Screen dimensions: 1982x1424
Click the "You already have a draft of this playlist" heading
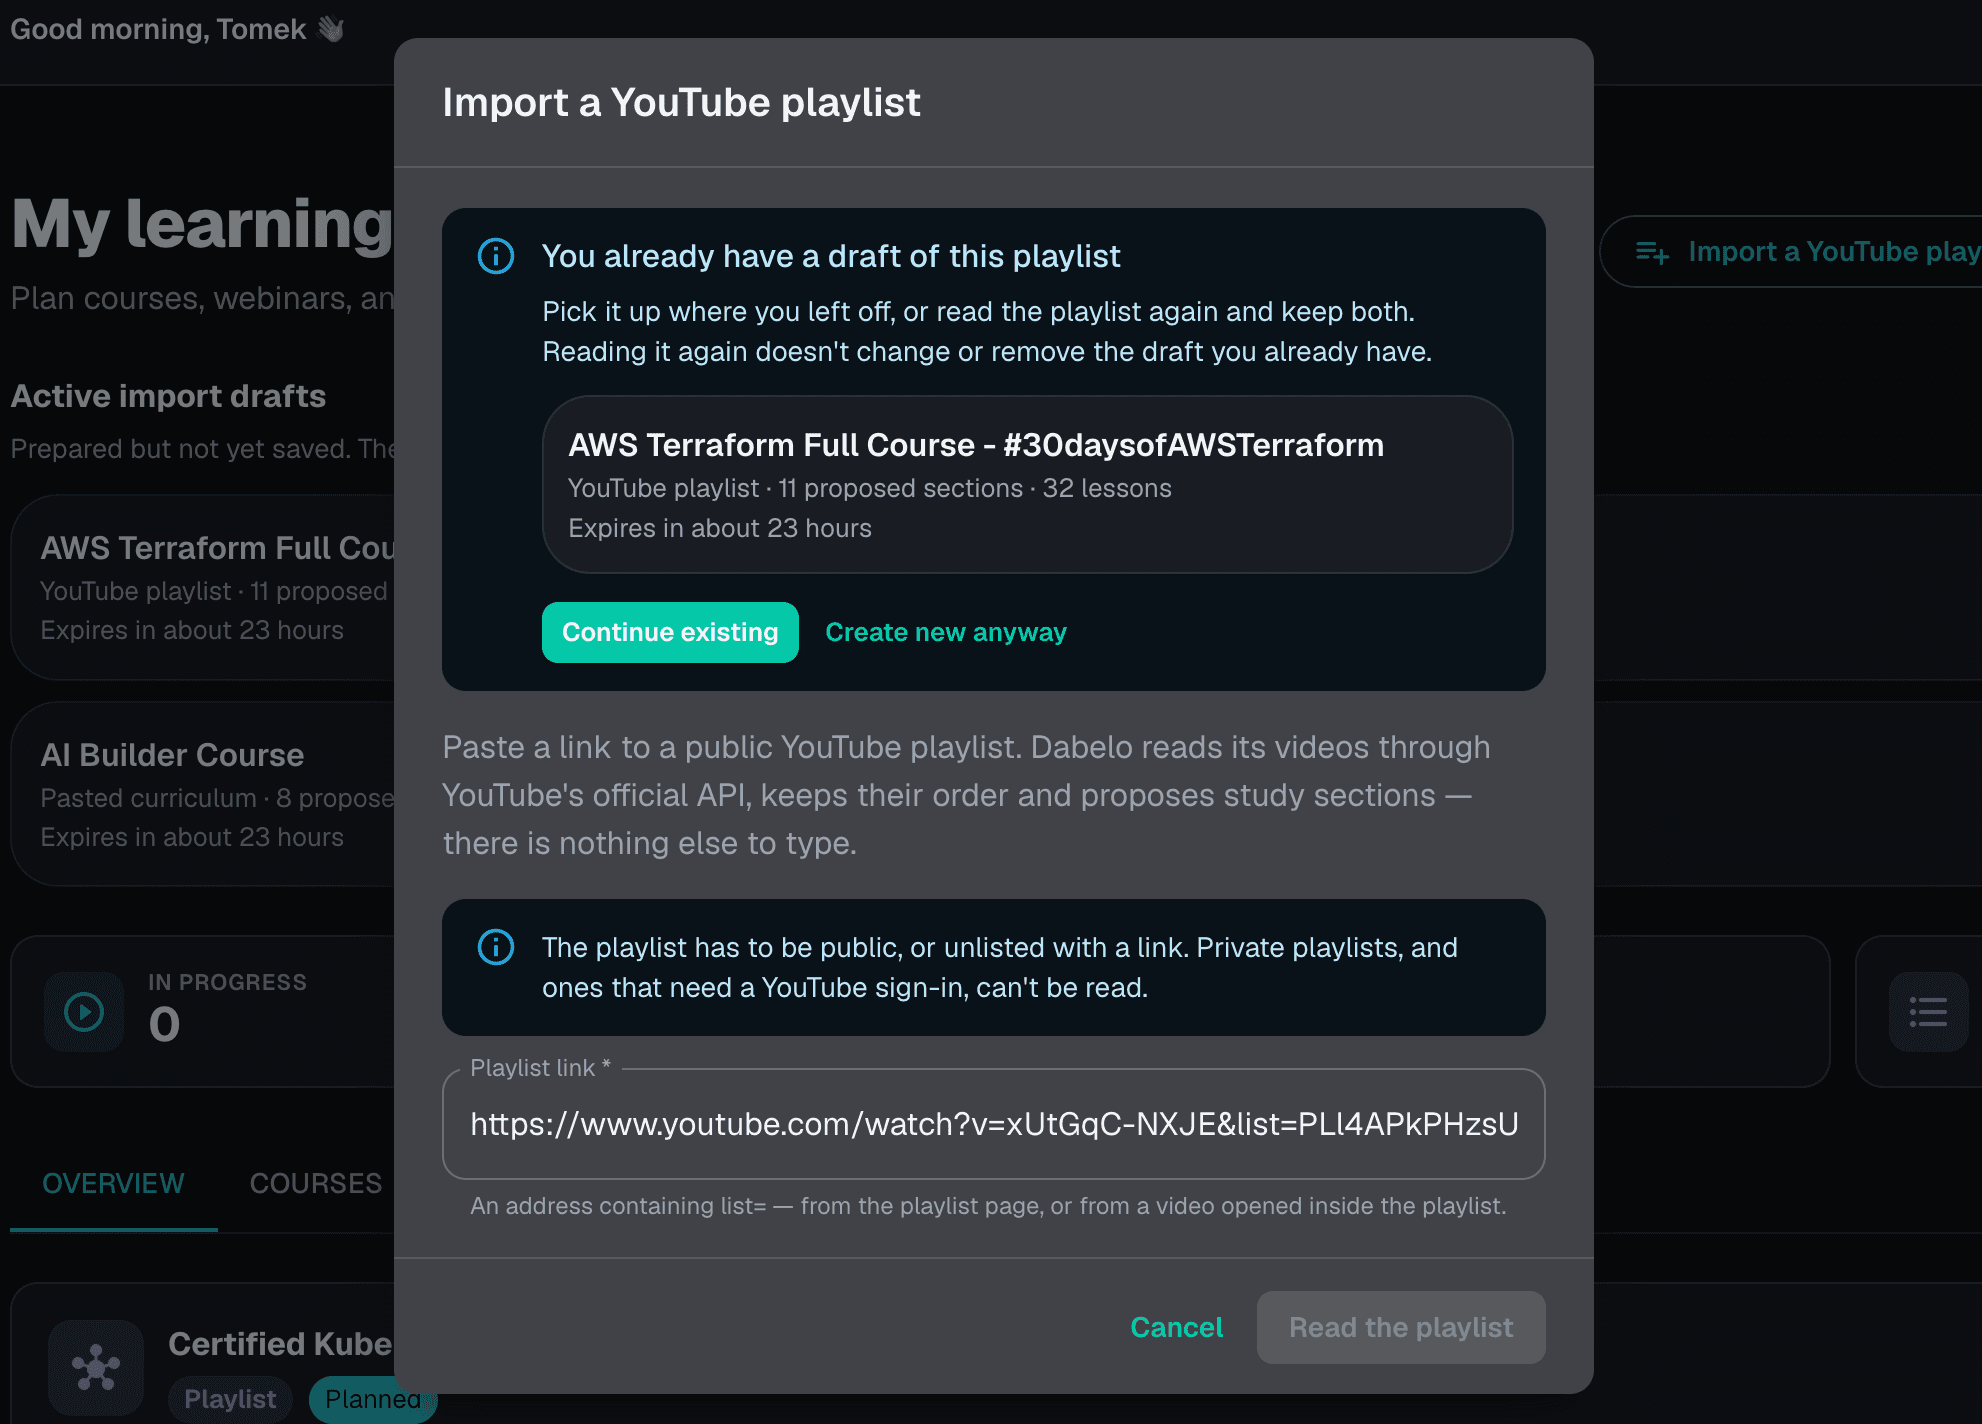tap(831, 256)
